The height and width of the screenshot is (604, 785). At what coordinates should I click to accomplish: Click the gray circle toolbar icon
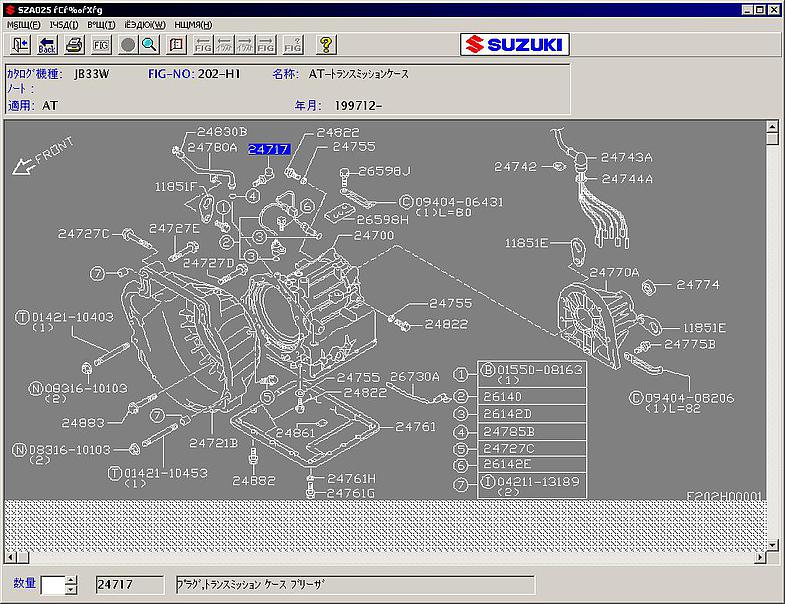pyautogui.click(x=128, y=45)
